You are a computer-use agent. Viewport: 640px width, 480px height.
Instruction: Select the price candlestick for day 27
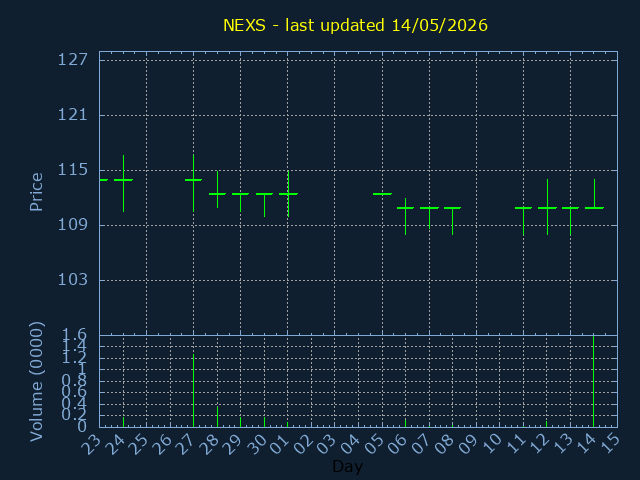tap(193, 183)
